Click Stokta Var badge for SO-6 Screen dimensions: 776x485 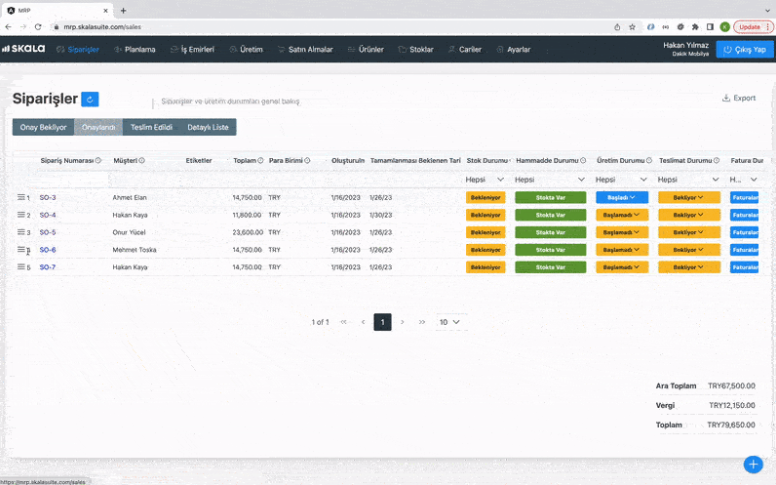[550, 250]
